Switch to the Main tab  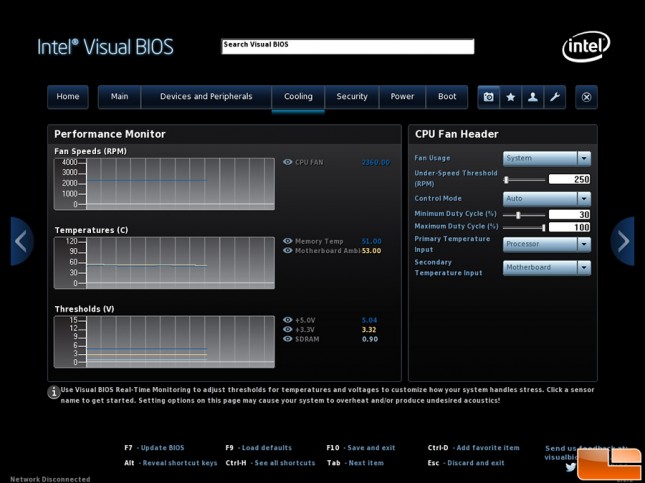click(x=119, y=97)
